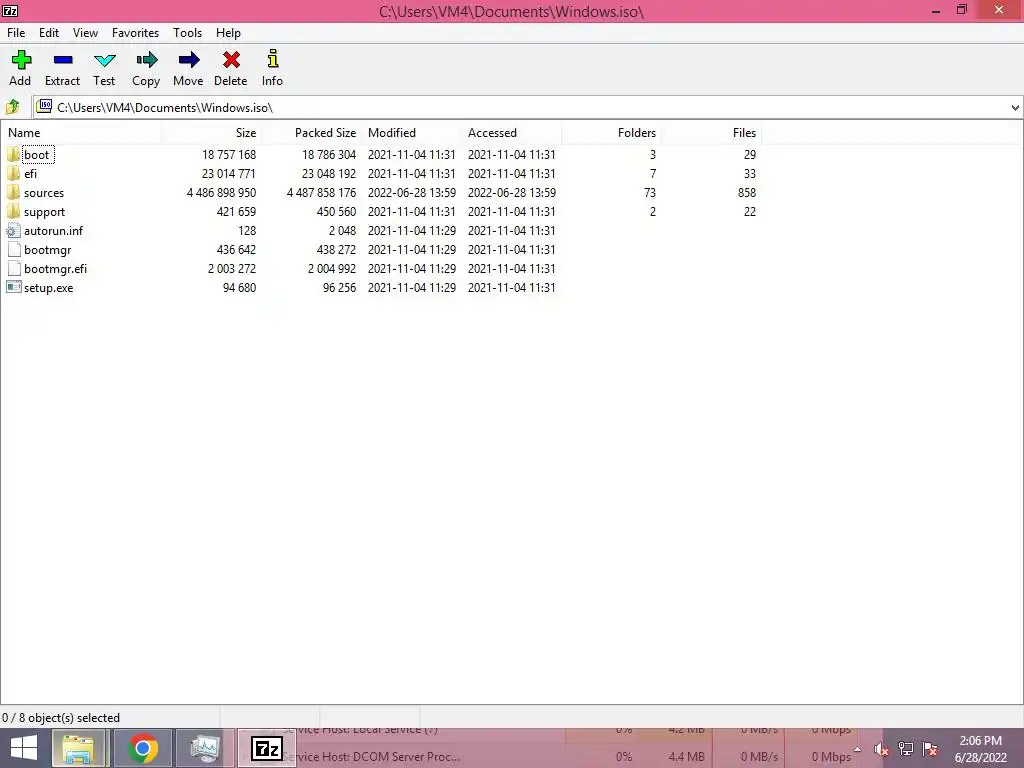Image resolution: width=1024 pixels, height=768 pixels.
Task: Select the support folder icon
Action: tap(13, 211)
